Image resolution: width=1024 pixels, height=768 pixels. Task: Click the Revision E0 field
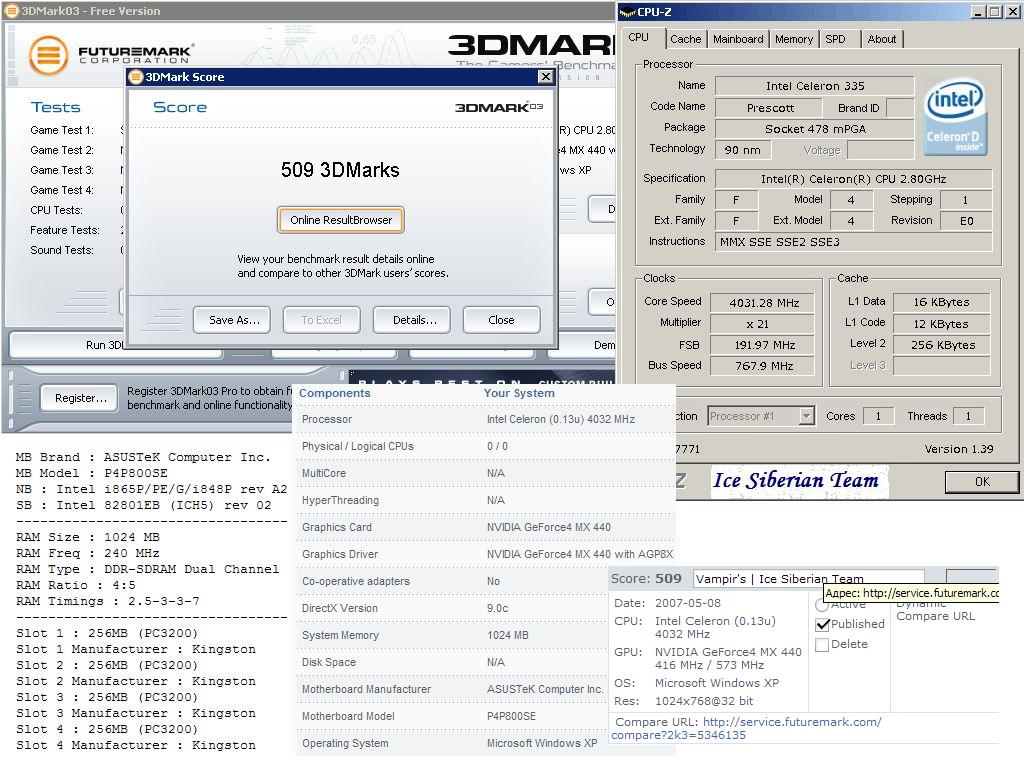pyautogui.click(x=966, y=221)
